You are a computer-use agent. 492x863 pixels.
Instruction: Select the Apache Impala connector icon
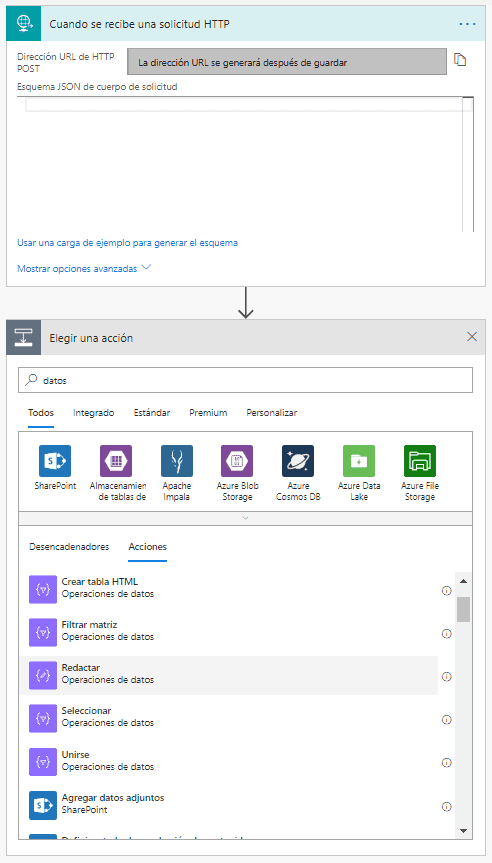coord(177,461)
